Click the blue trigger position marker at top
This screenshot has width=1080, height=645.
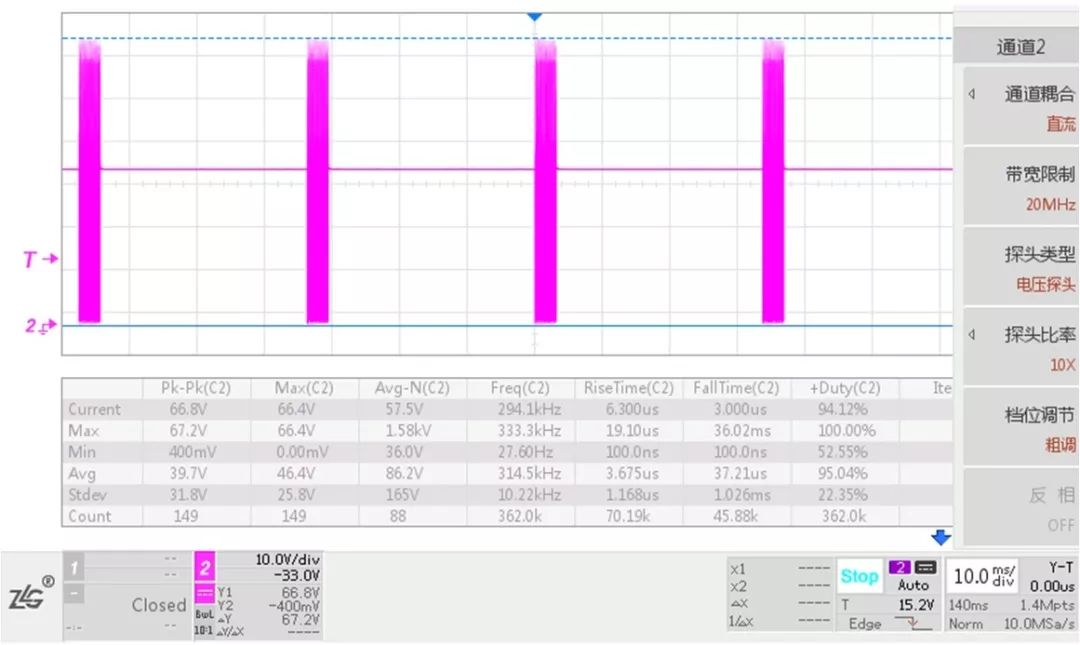click(x=534, y=17)
